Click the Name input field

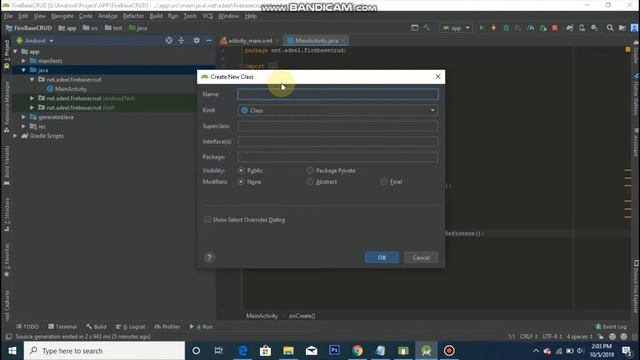(x=338, y=94)
